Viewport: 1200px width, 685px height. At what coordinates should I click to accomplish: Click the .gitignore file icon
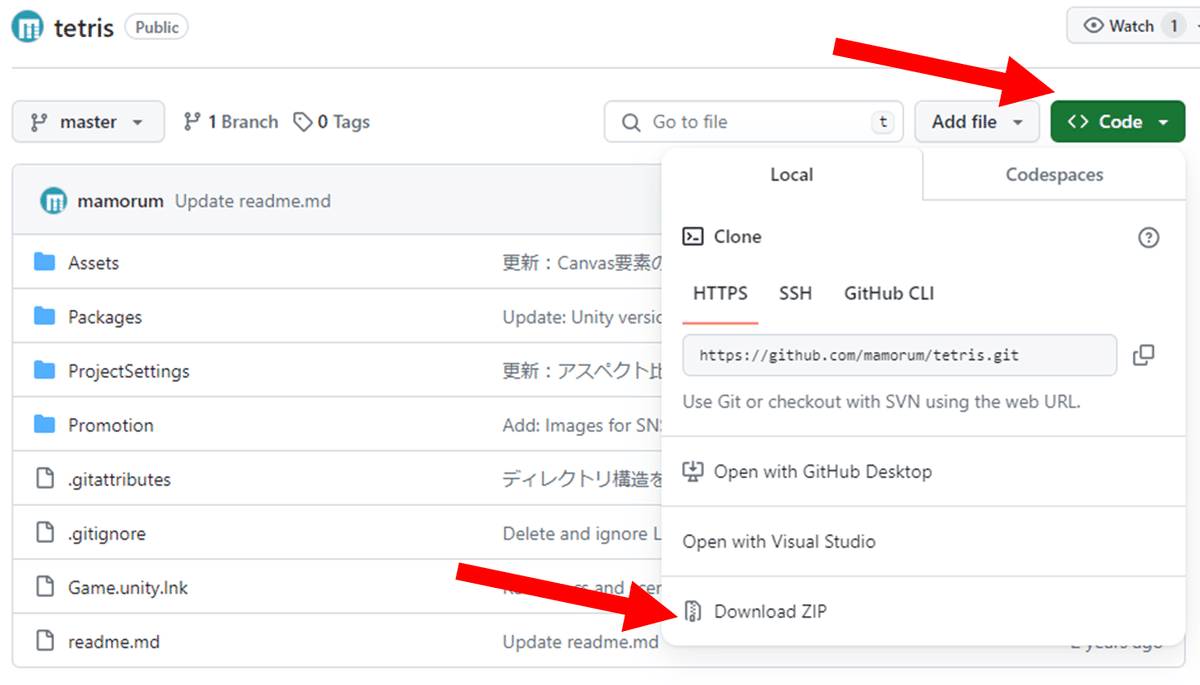(44, 533)
